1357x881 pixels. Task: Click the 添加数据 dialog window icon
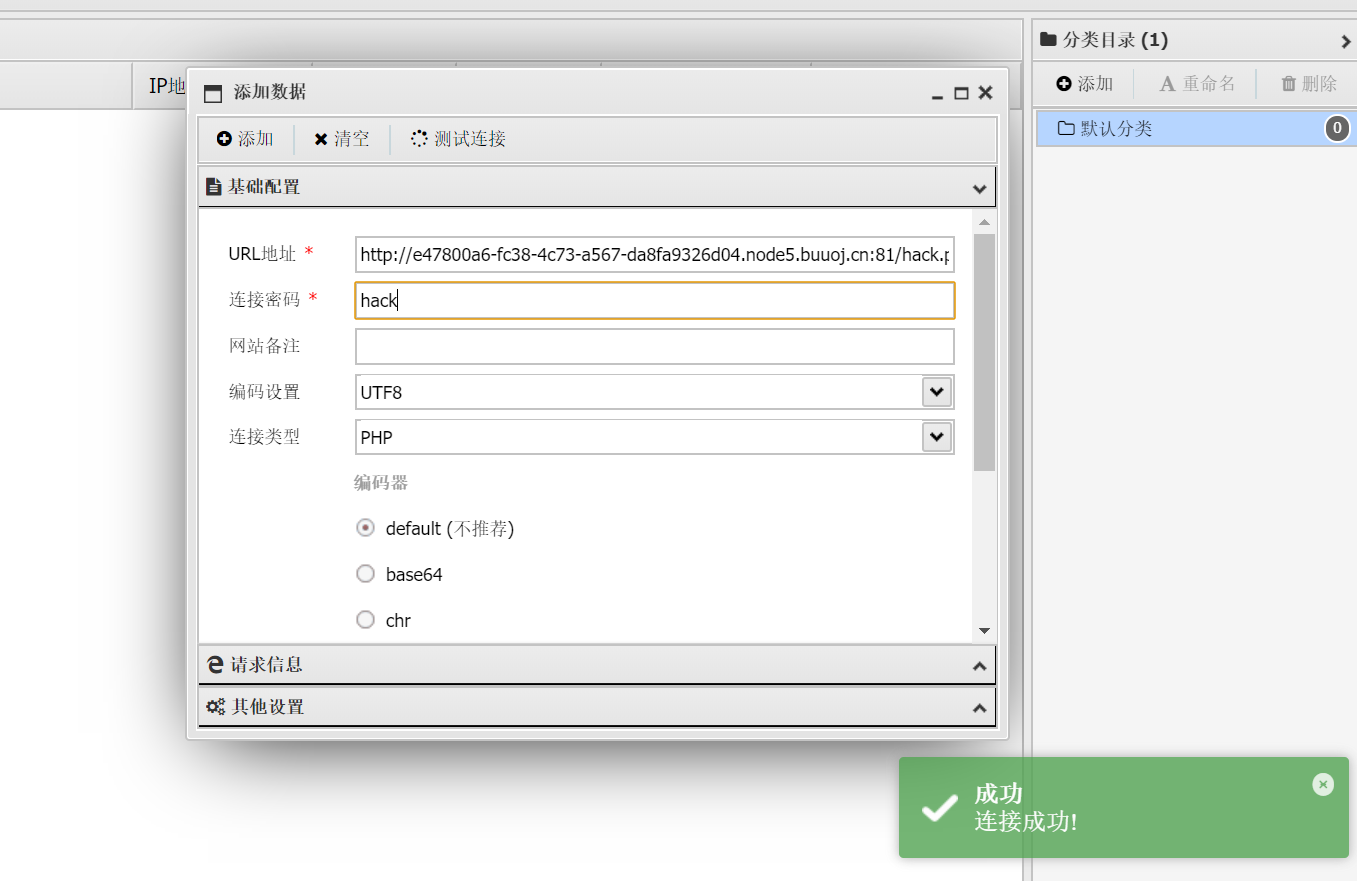point(212,94)
